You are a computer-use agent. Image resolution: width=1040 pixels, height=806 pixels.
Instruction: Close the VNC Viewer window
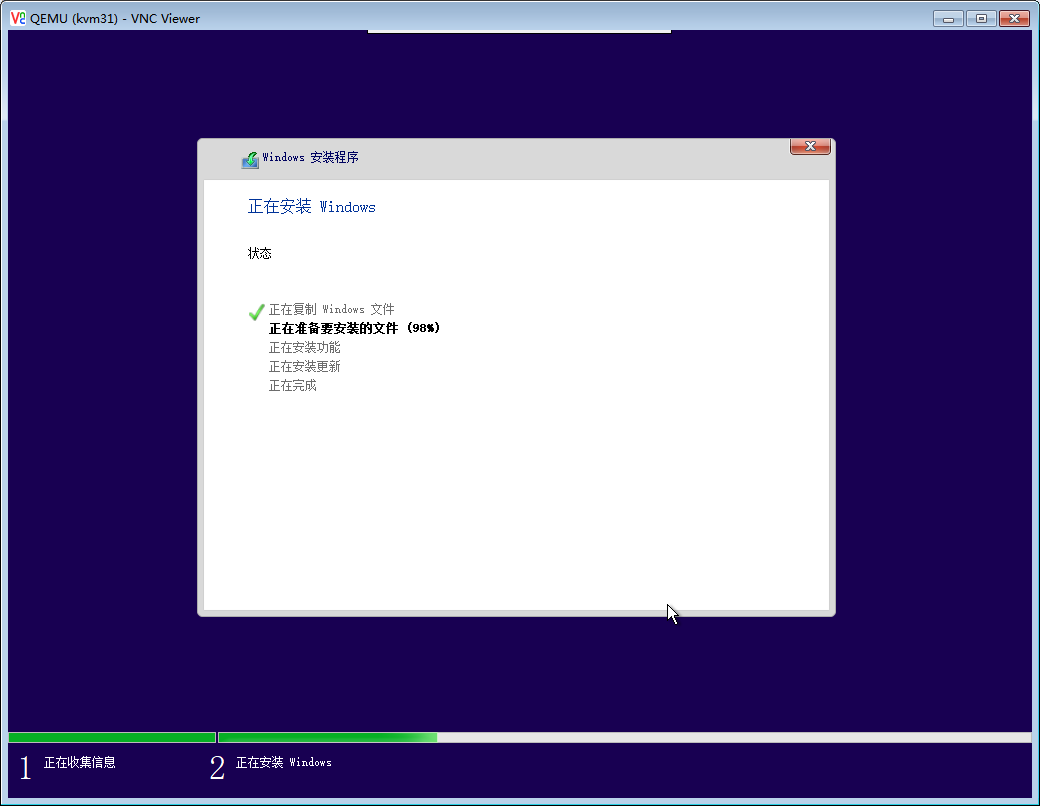coord(1014,19)
